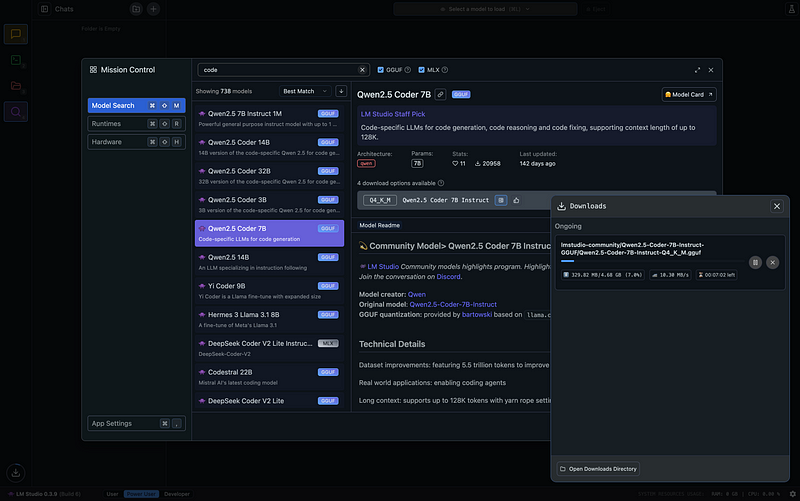Open the Select a model to load dropdown
Image resolution: width=800 pixels, height=501 pixels.
pos(485,9)
